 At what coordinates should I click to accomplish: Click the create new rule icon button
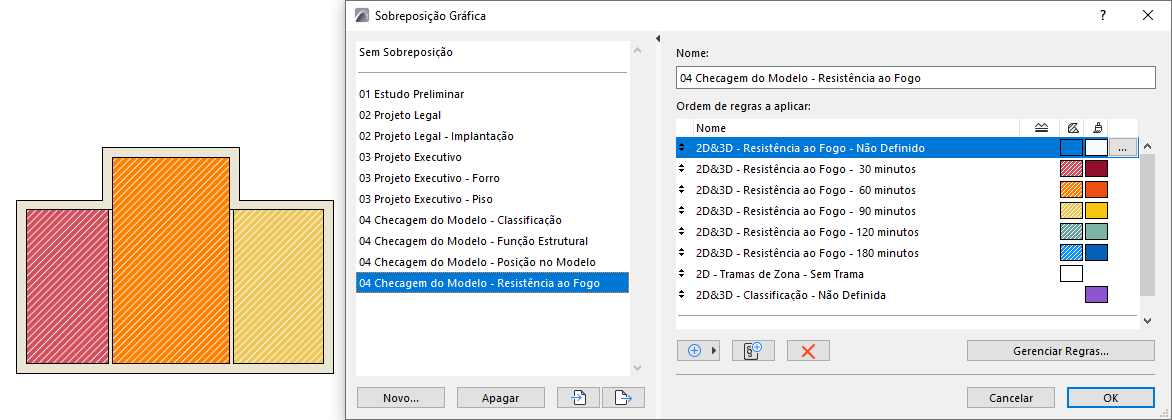(753, 350)
